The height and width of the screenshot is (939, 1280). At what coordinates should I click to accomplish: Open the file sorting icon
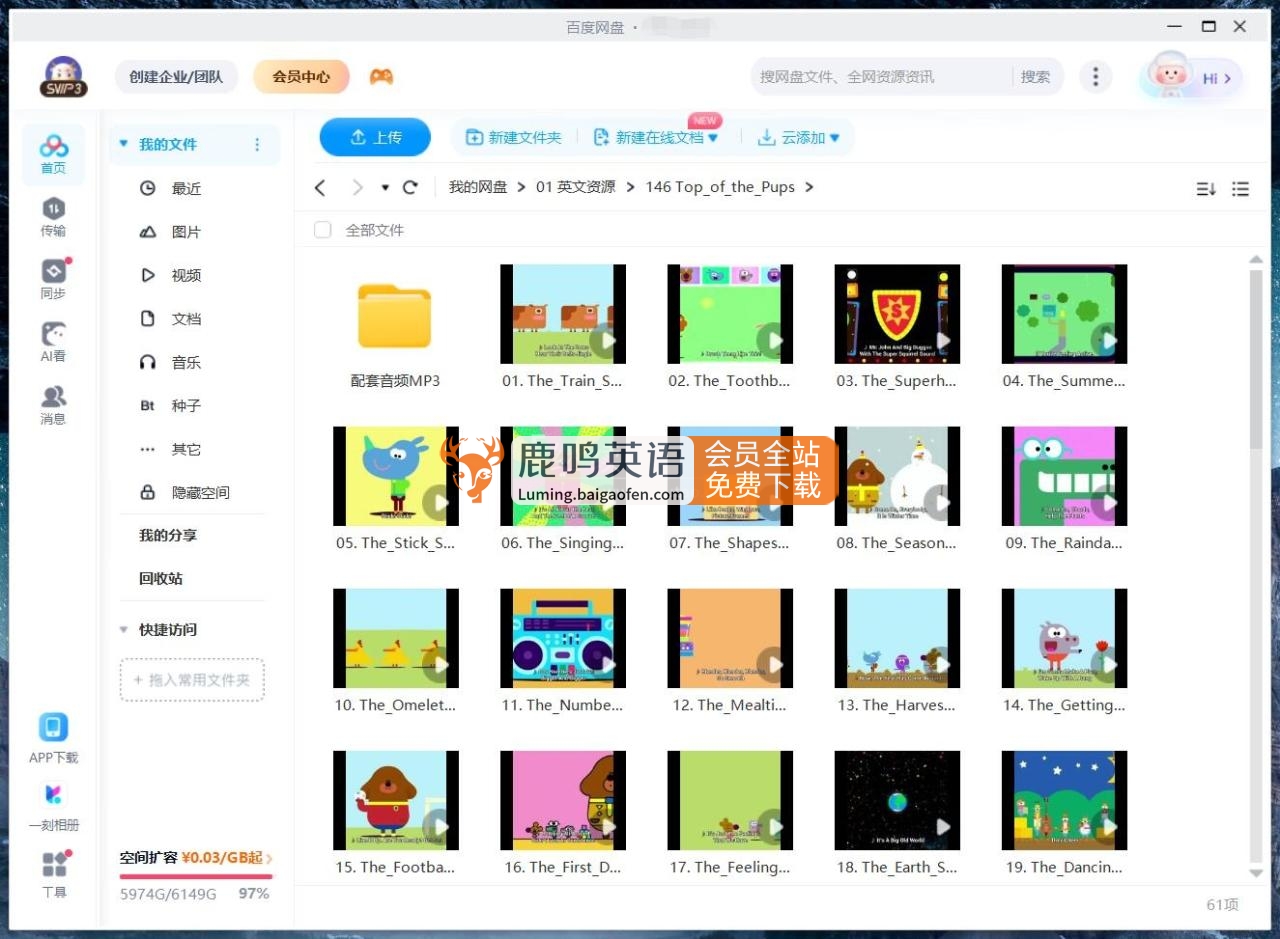tap(1205, 187)
